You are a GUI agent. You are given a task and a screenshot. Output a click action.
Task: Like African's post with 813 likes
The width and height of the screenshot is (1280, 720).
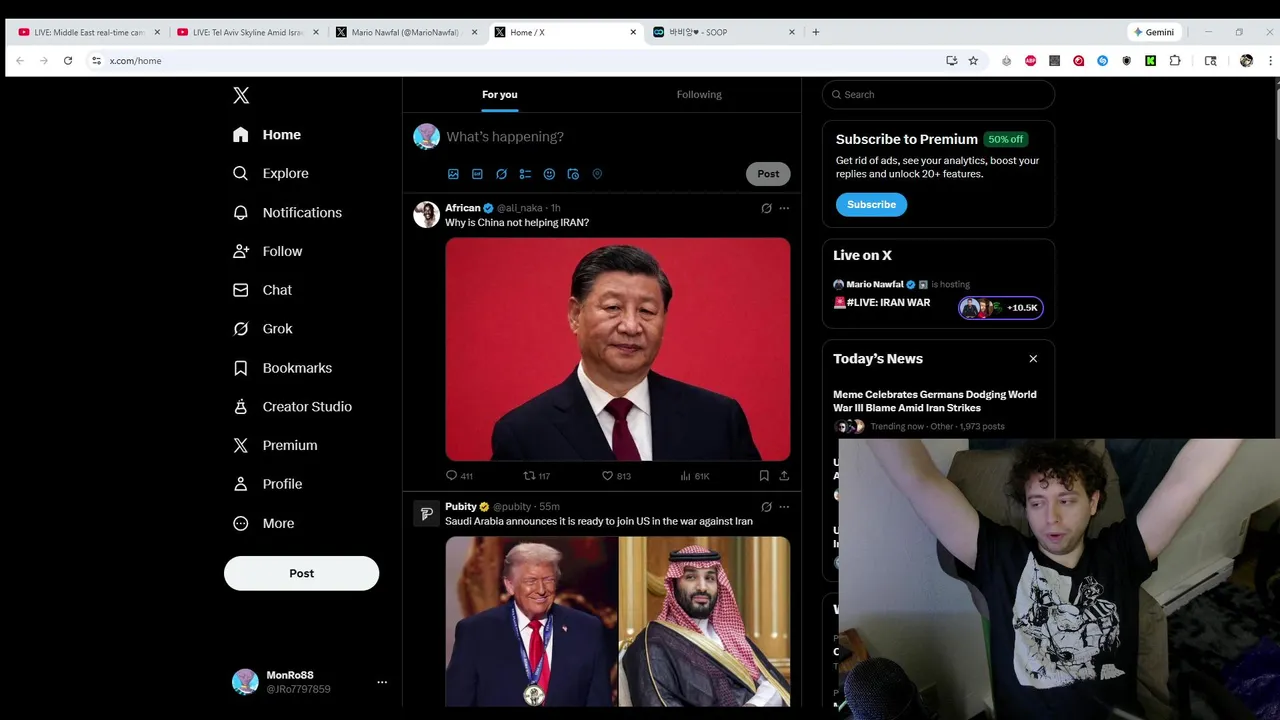[x=616, y=476]
